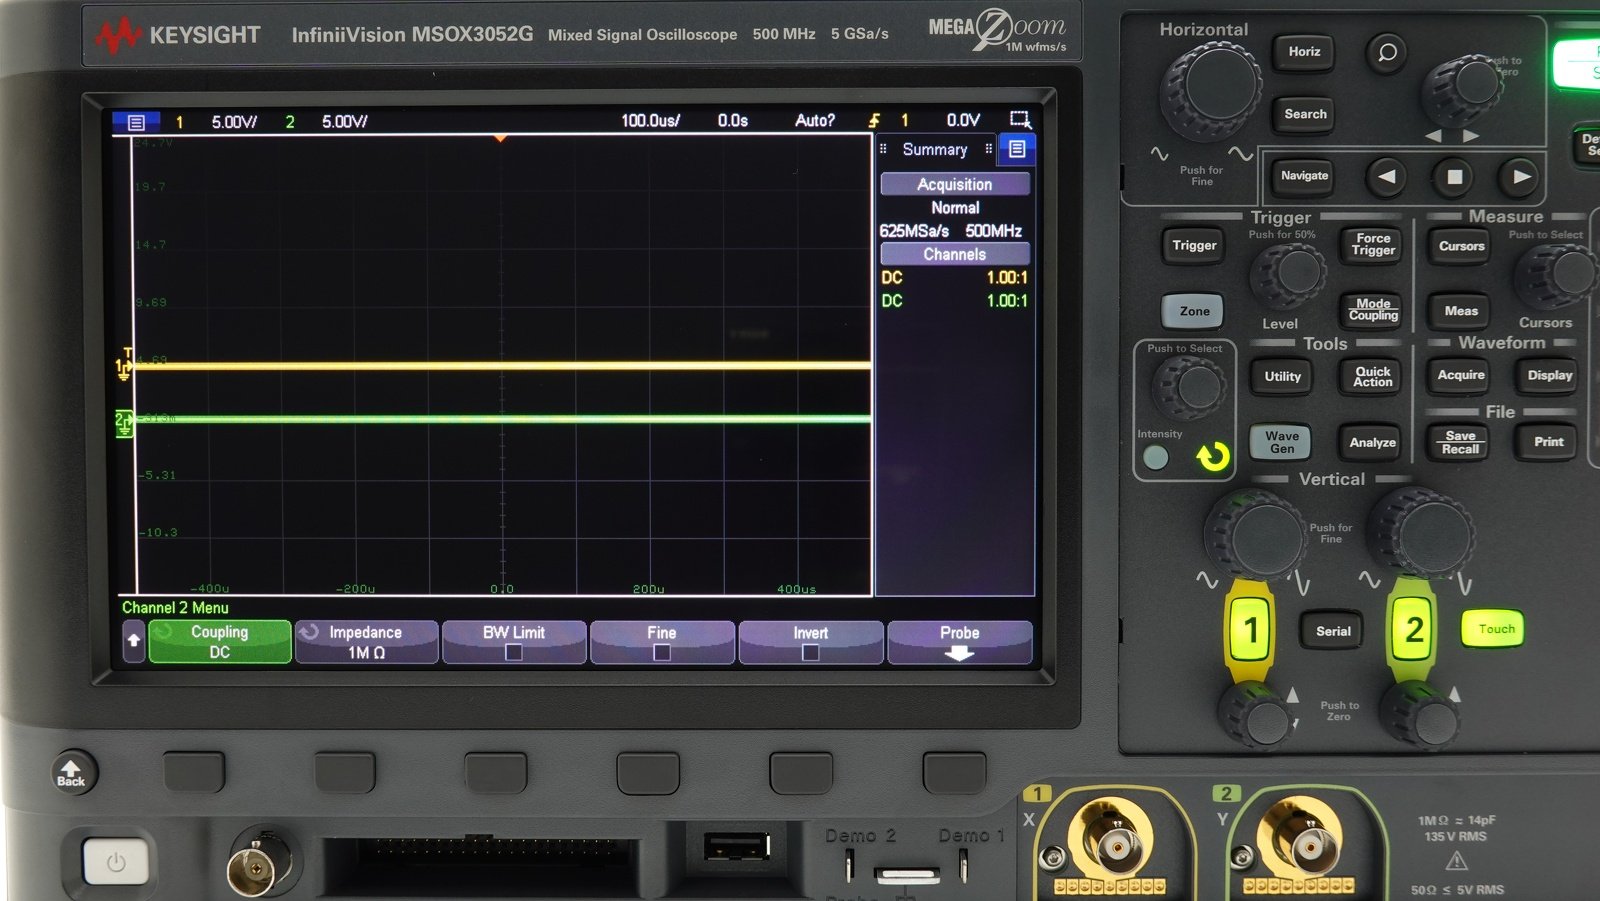1600x901 pixels.
Task: Click the channel 1 ground marker
Action: click(x=123, y=367)
